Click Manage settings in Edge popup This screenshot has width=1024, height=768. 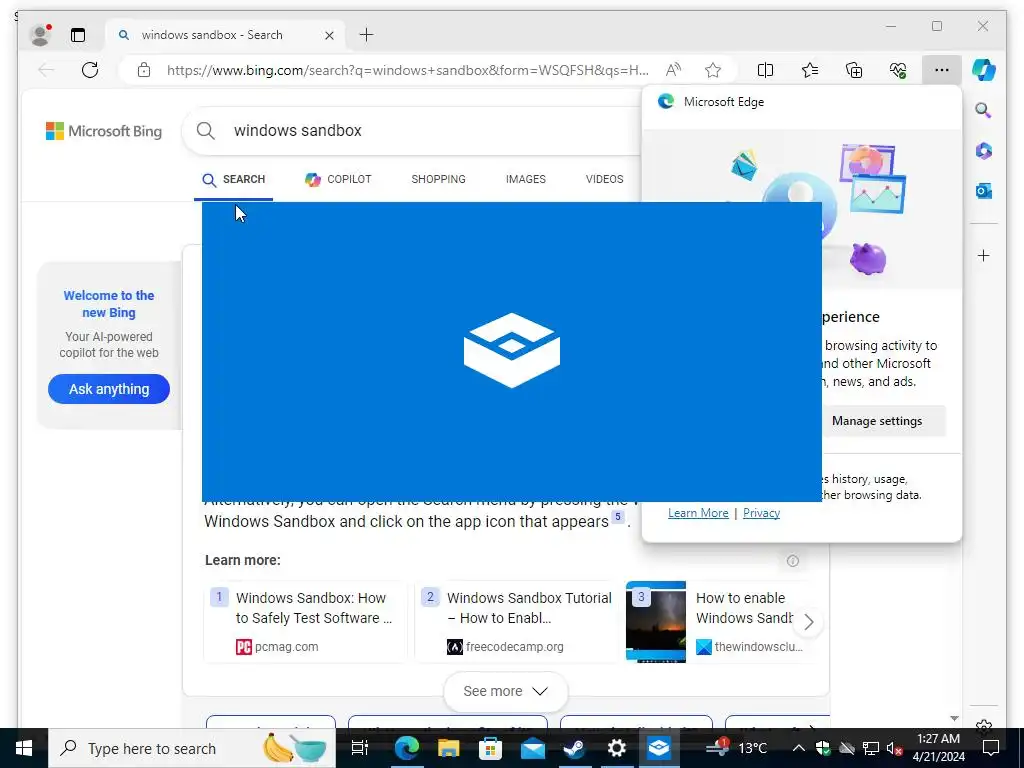pos(876,421)
